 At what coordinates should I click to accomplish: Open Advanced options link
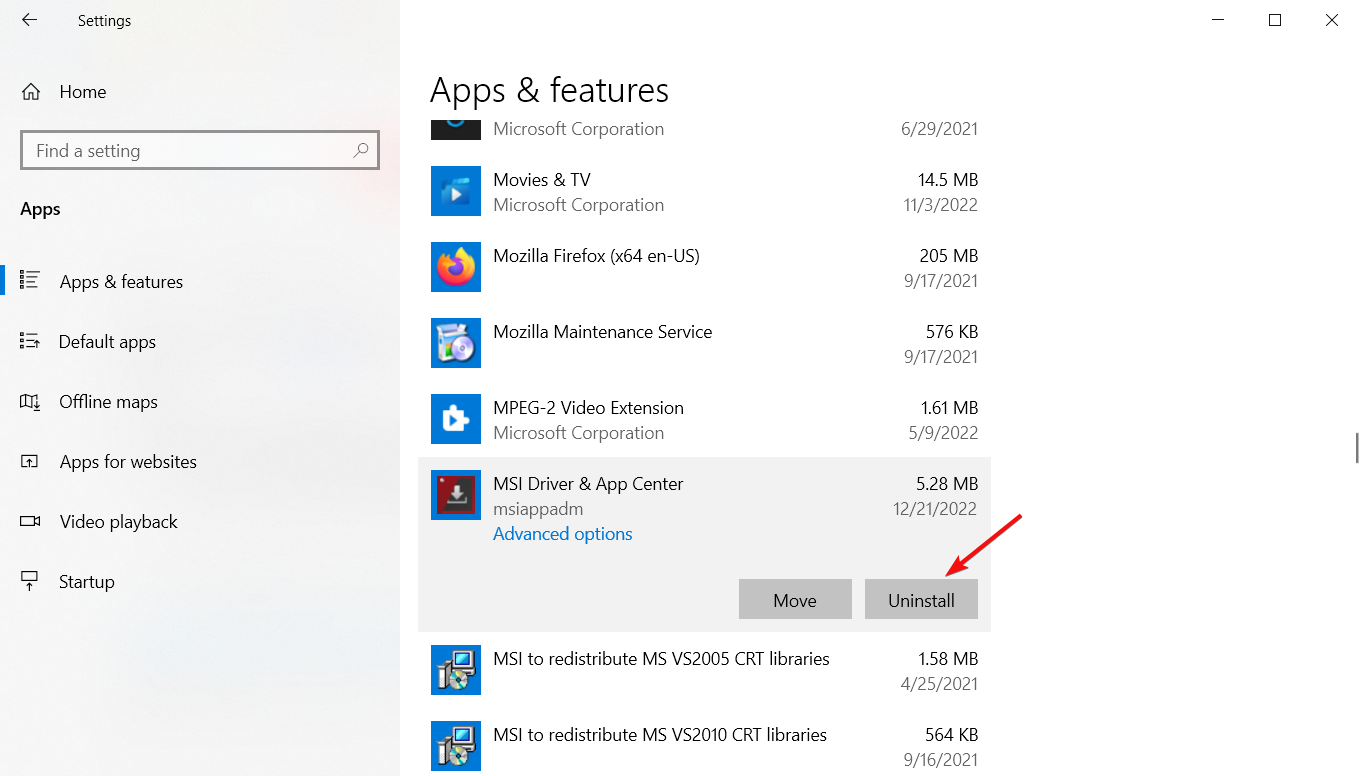(562, 534)
